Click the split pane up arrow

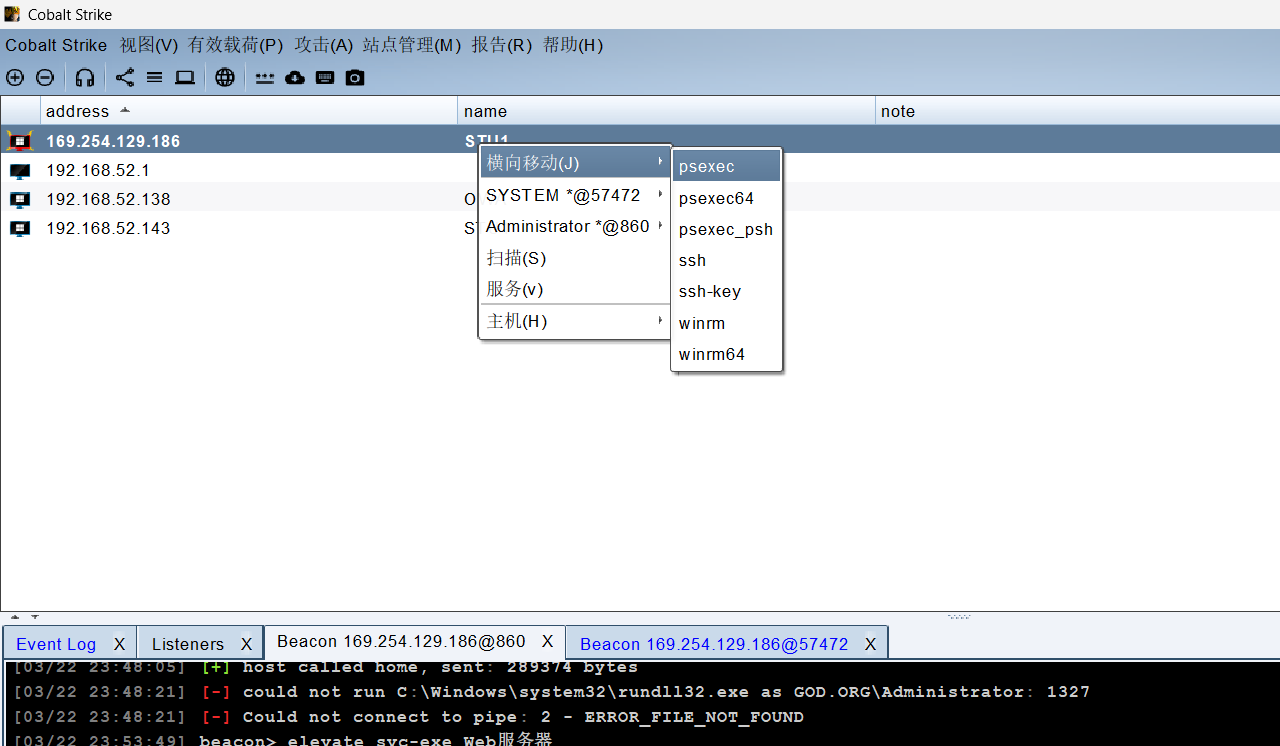click(15, 617)
